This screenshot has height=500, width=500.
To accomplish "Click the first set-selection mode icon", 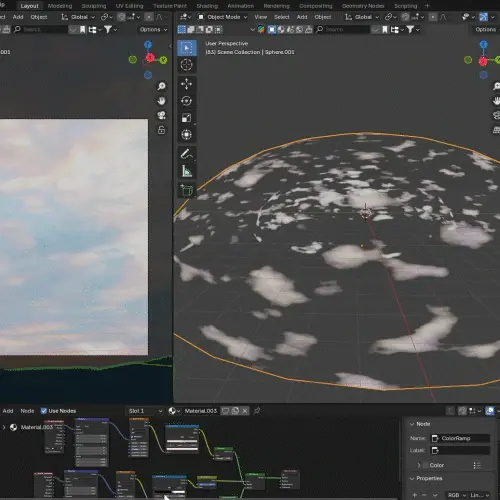I will 182,30.
